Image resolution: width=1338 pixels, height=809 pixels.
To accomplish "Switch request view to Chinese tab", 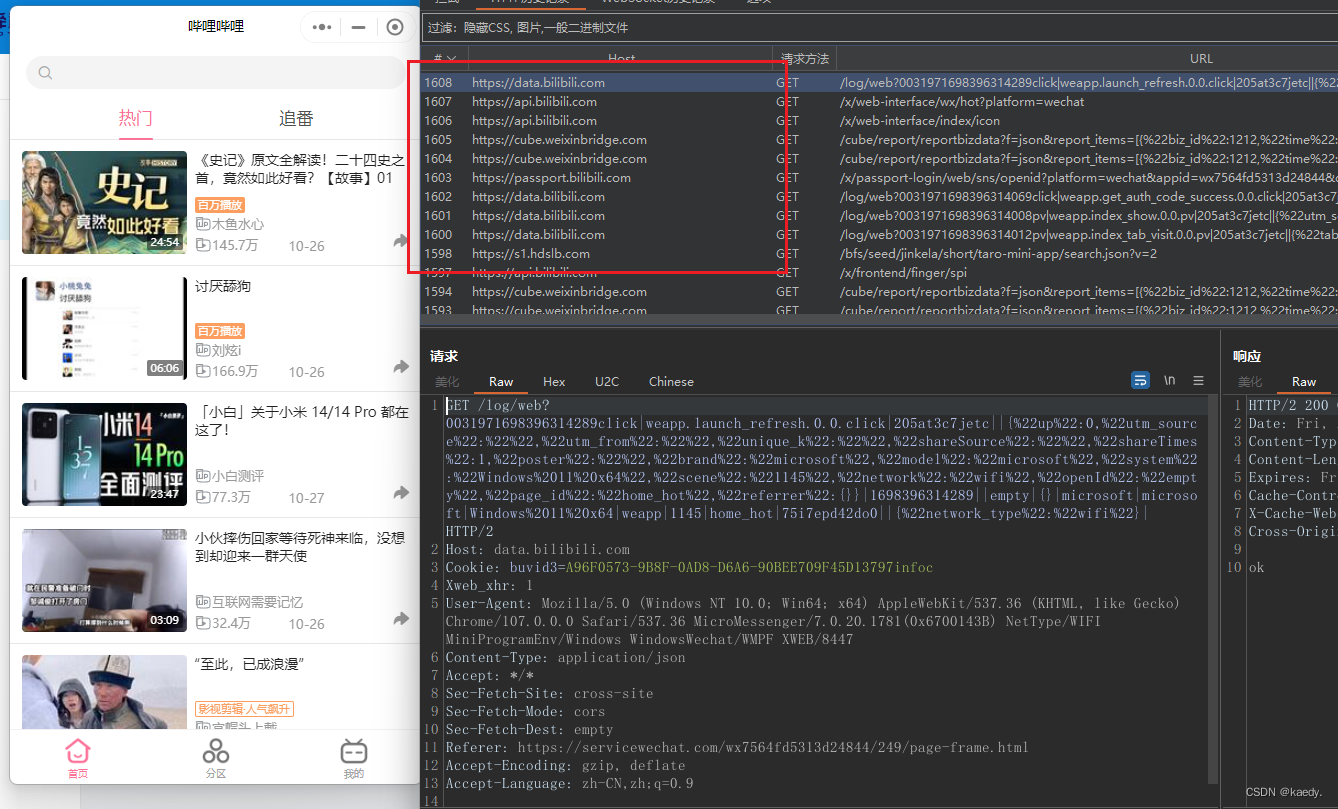I will coord(671,382).
